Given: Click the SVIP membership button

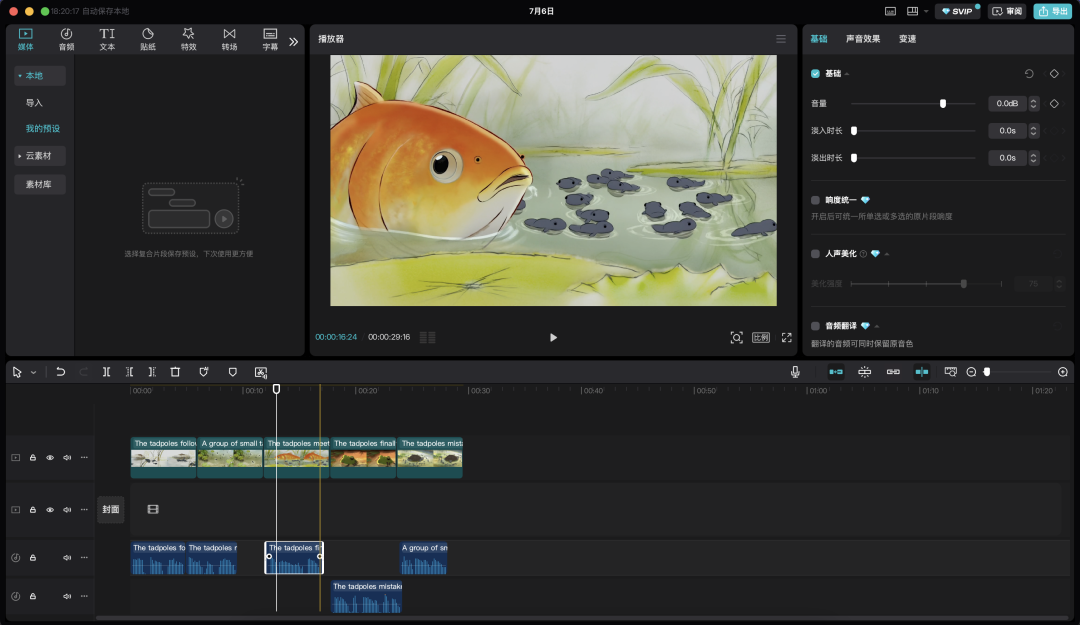Looking at the screenshot, I should (x=957, y=11).
